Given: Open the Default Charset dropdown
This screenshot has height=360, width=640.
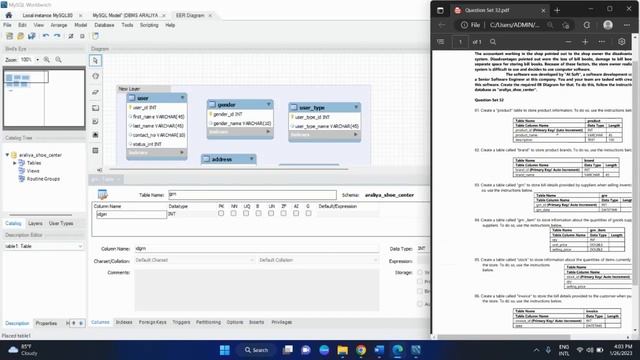Looking at the screenshot, I should click(x=194, y=260).
